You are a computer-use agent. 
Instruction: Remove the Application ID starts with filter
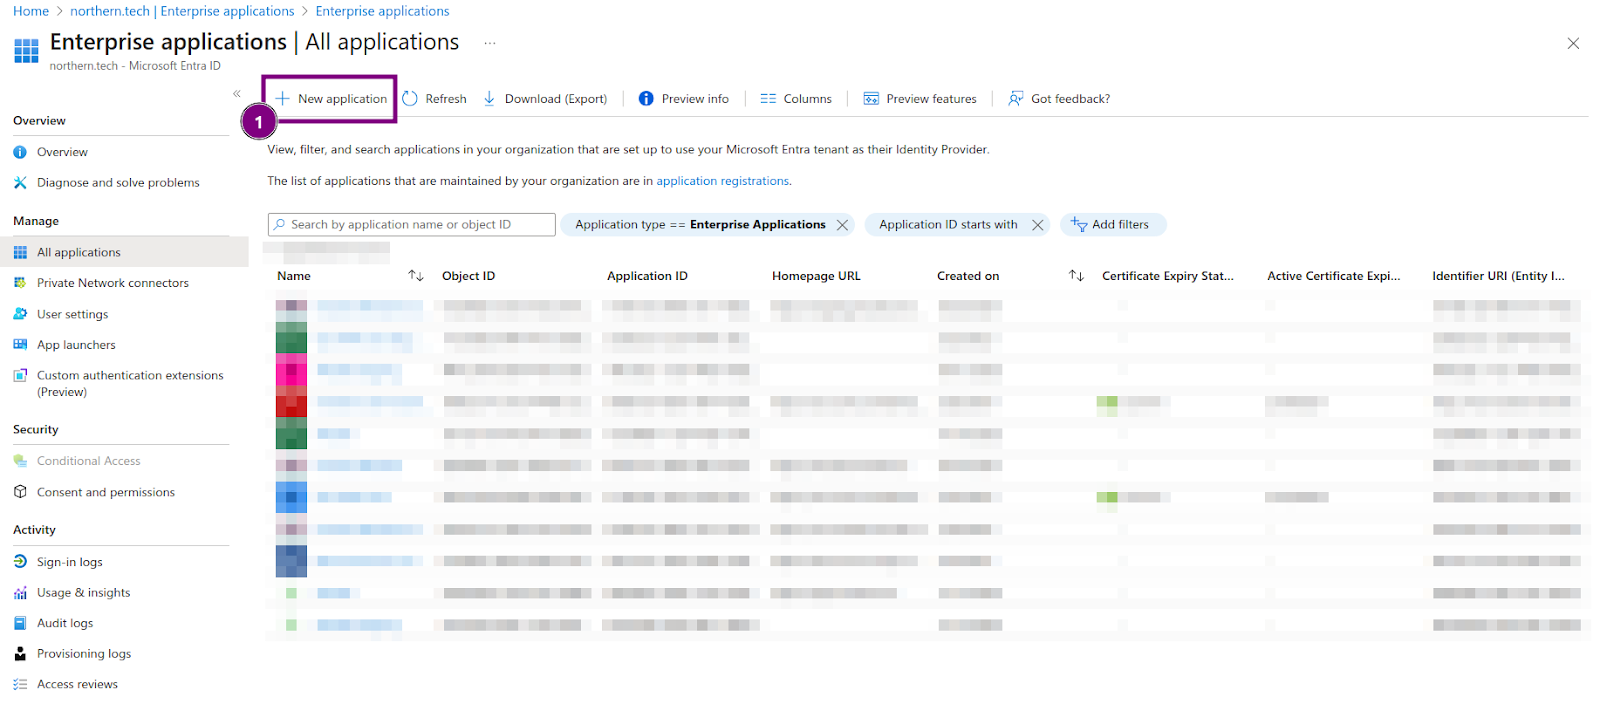(x=1038, y=225)
